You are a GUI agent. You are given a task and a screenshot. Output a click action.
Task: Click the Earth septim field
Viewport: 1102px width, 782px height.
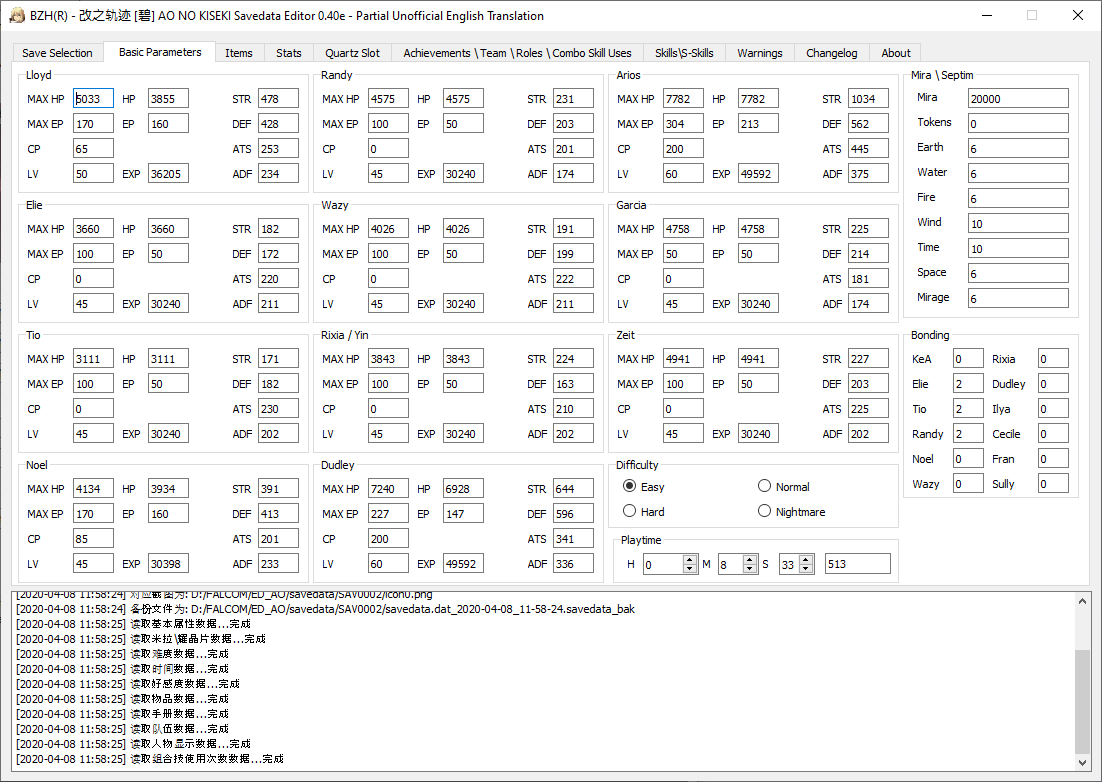tap(1018, 148)
